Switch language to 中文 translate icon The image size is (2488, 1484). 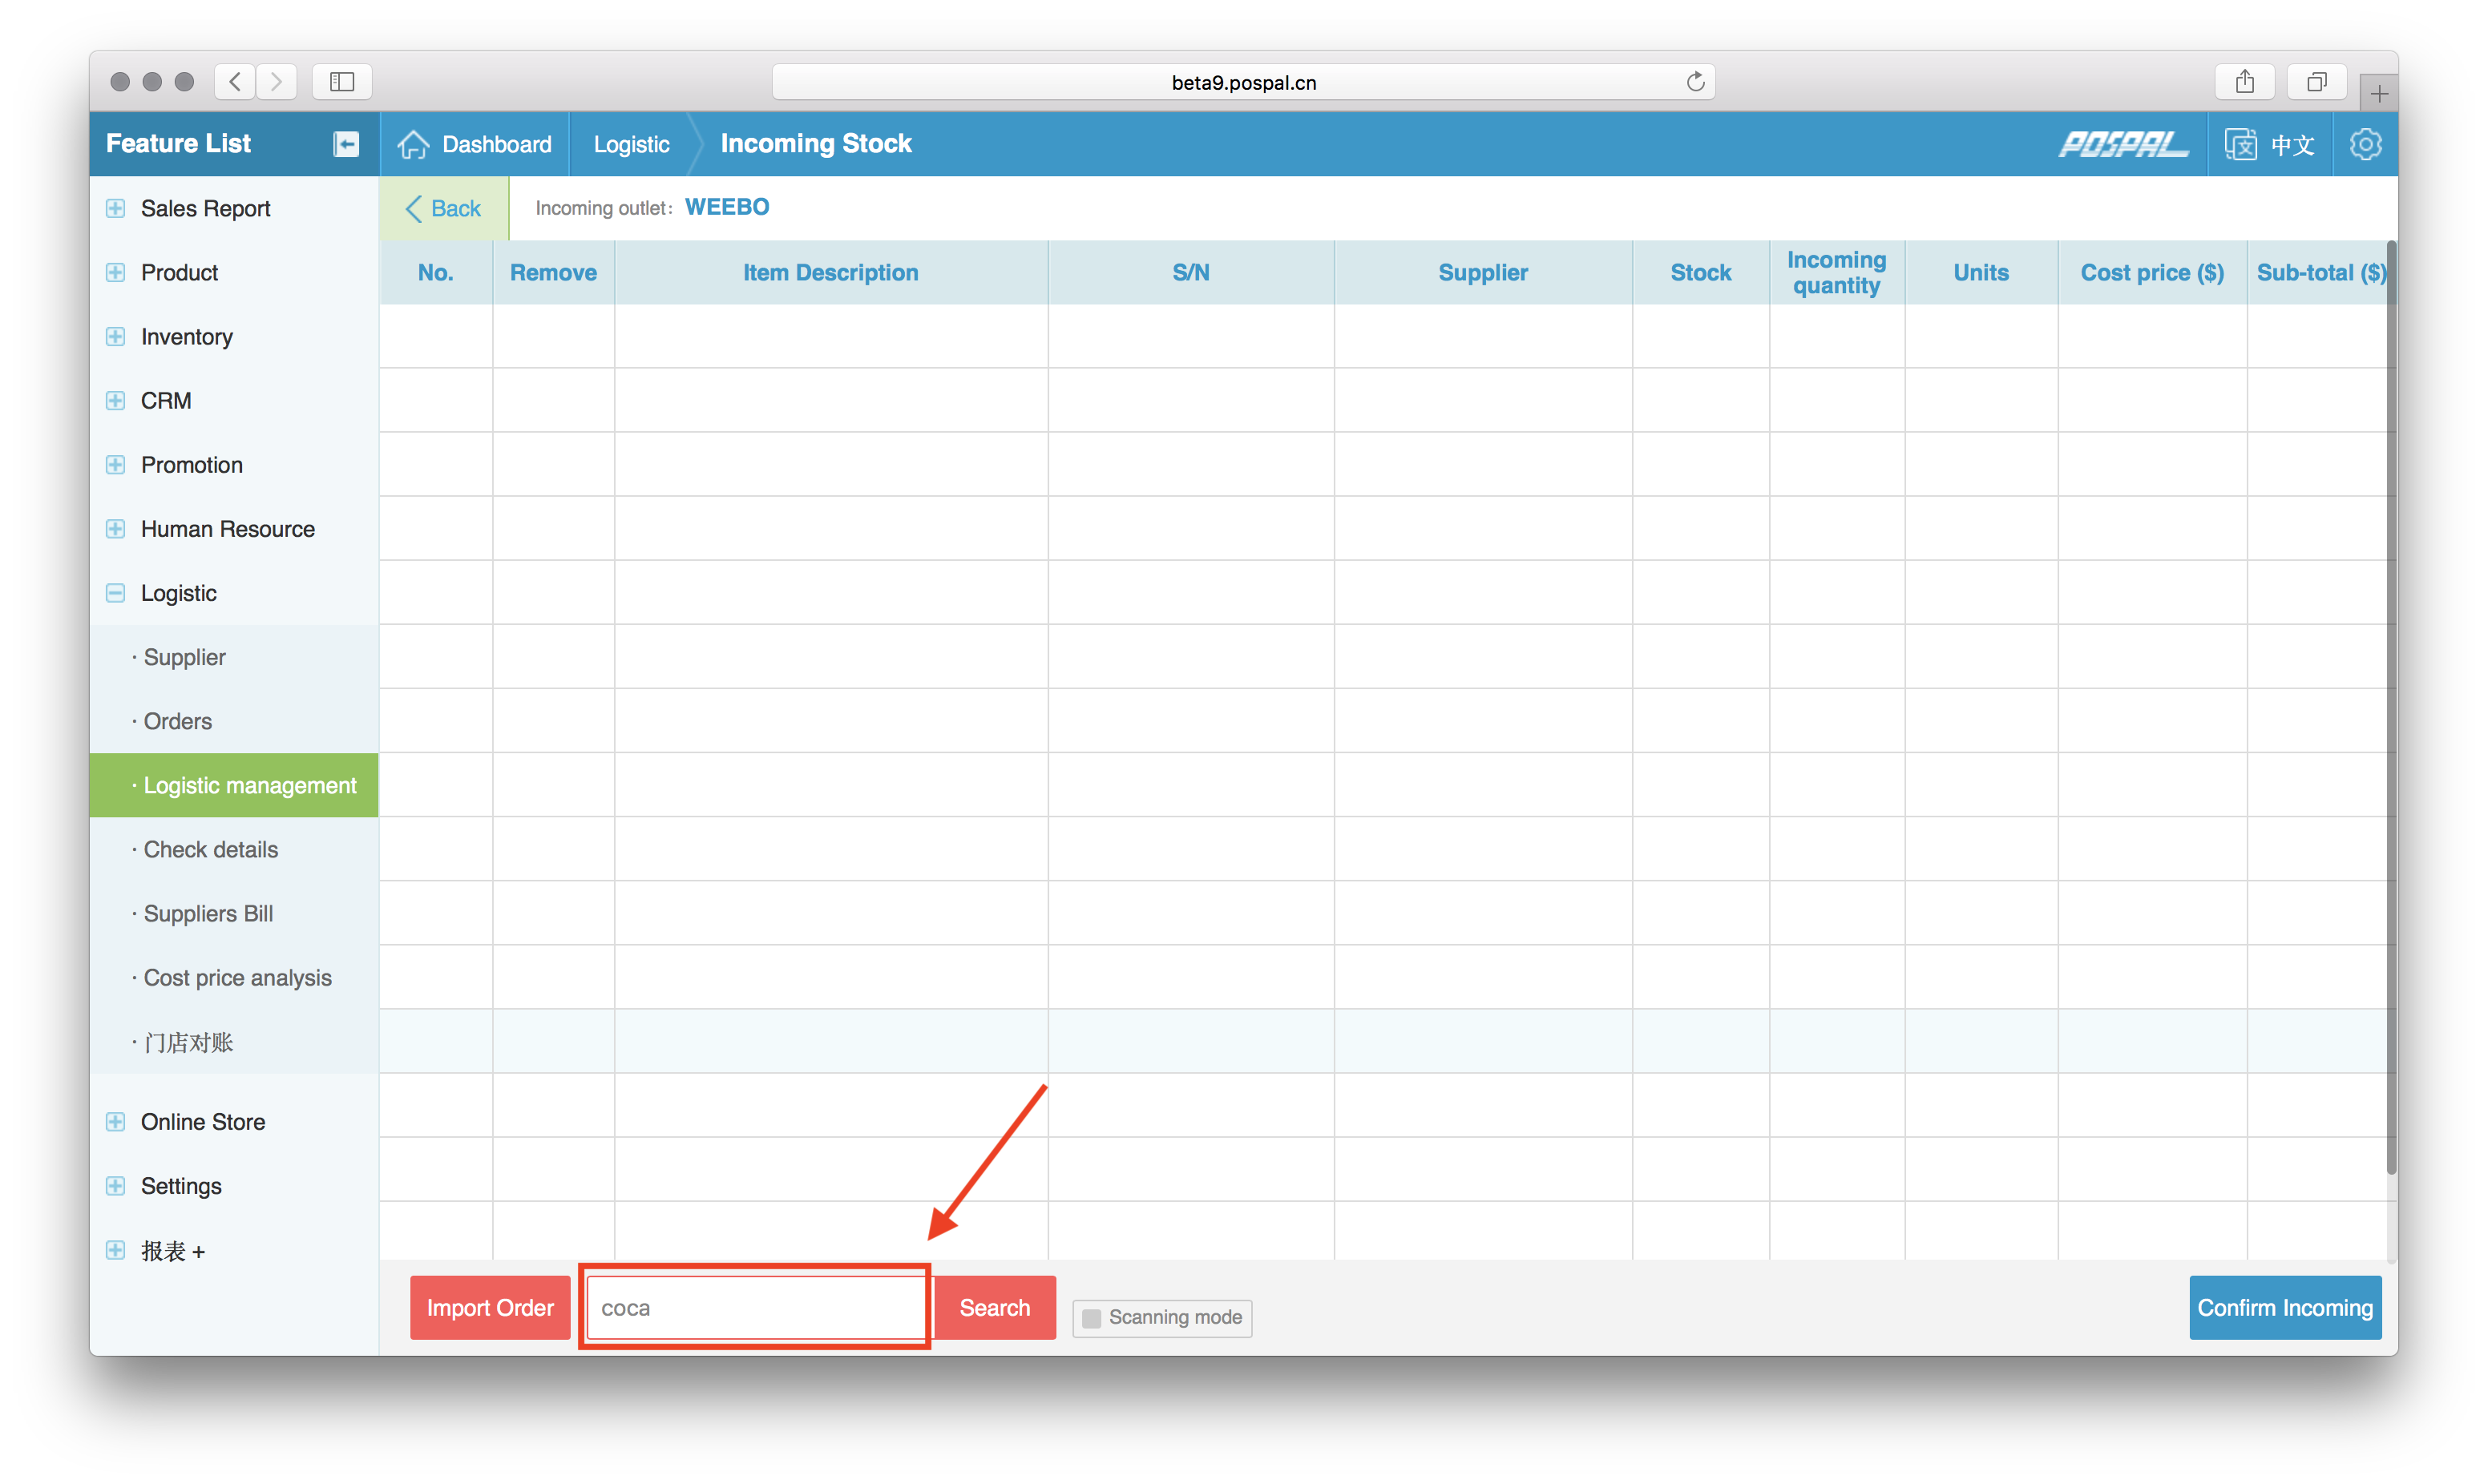click(2241, 144)
